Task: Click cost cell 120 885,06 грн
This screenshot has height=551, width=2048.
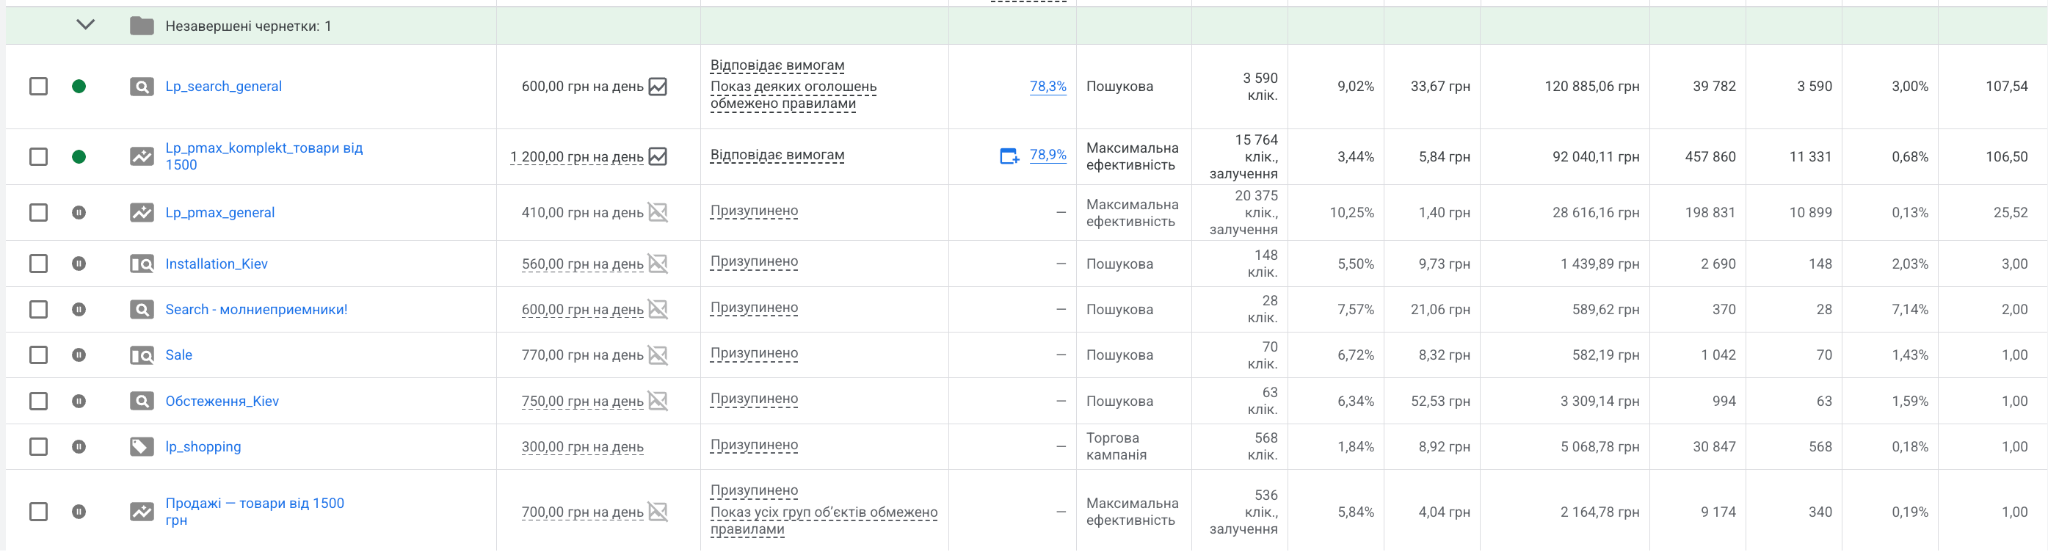Action: pyautogui.click(x=1592, y=87)
